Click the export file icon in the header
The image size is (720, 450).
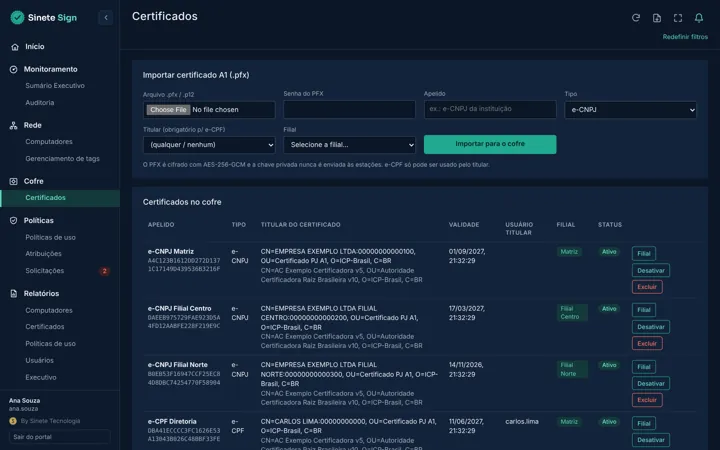click(x=657, y=17)
